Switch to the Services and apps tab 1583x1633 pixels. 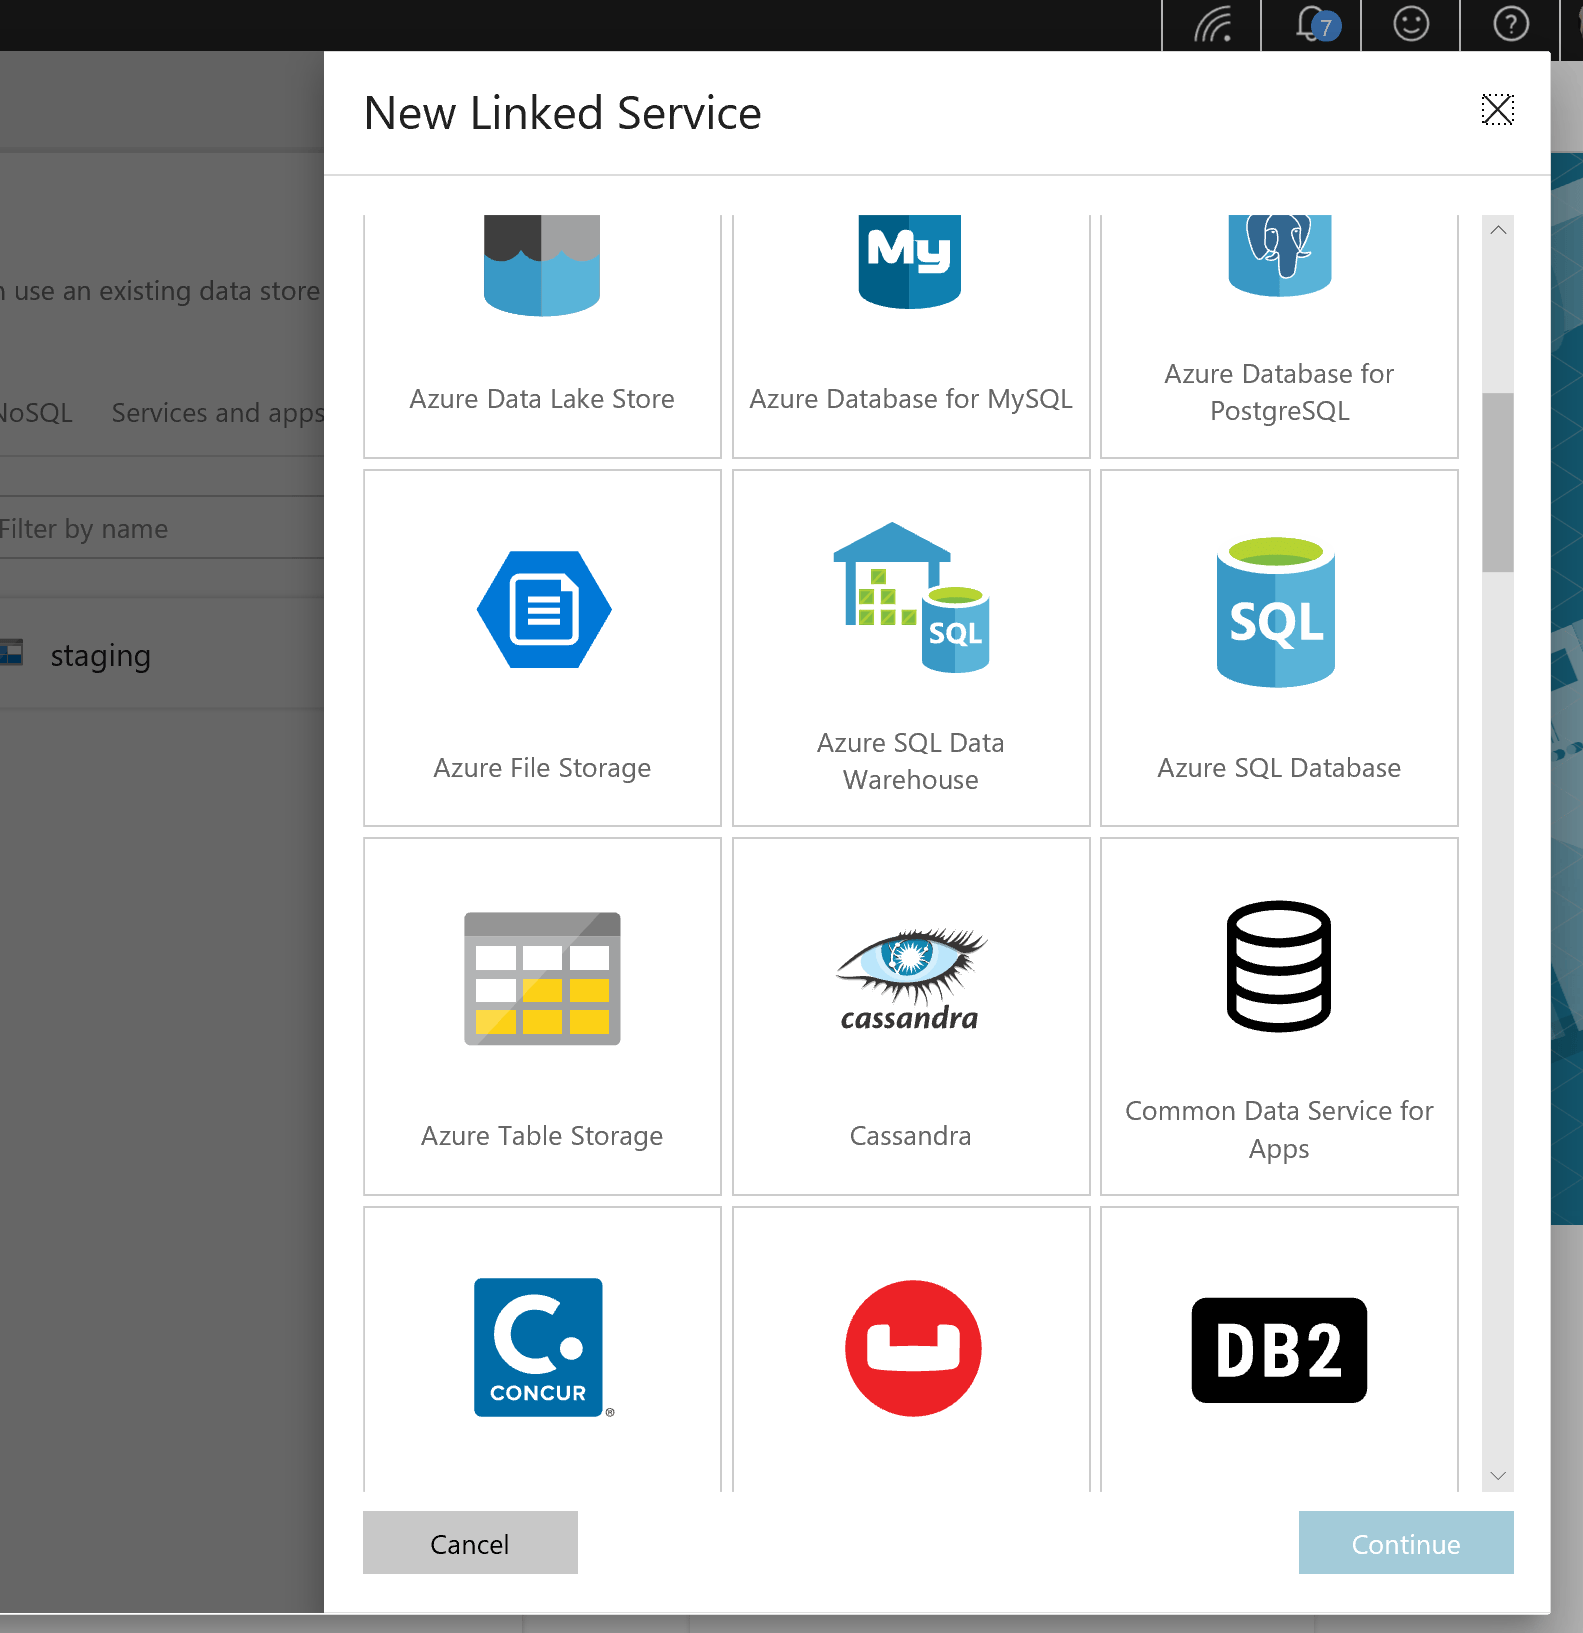point(218,413)
